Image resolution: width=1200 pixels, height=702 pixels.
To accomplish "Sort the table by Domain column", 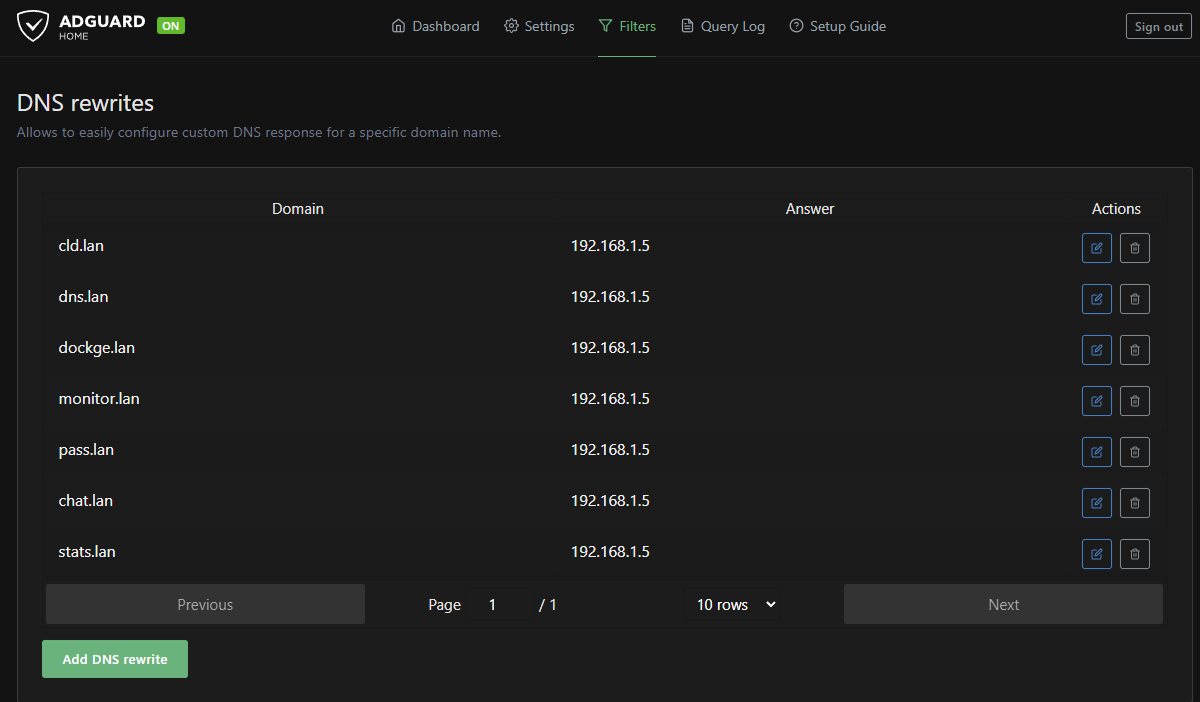I will tap(298, 209).
